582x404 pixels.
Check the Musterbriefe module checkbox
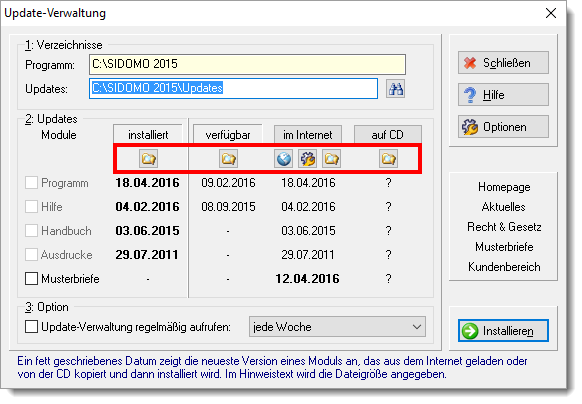coord(32,278)
